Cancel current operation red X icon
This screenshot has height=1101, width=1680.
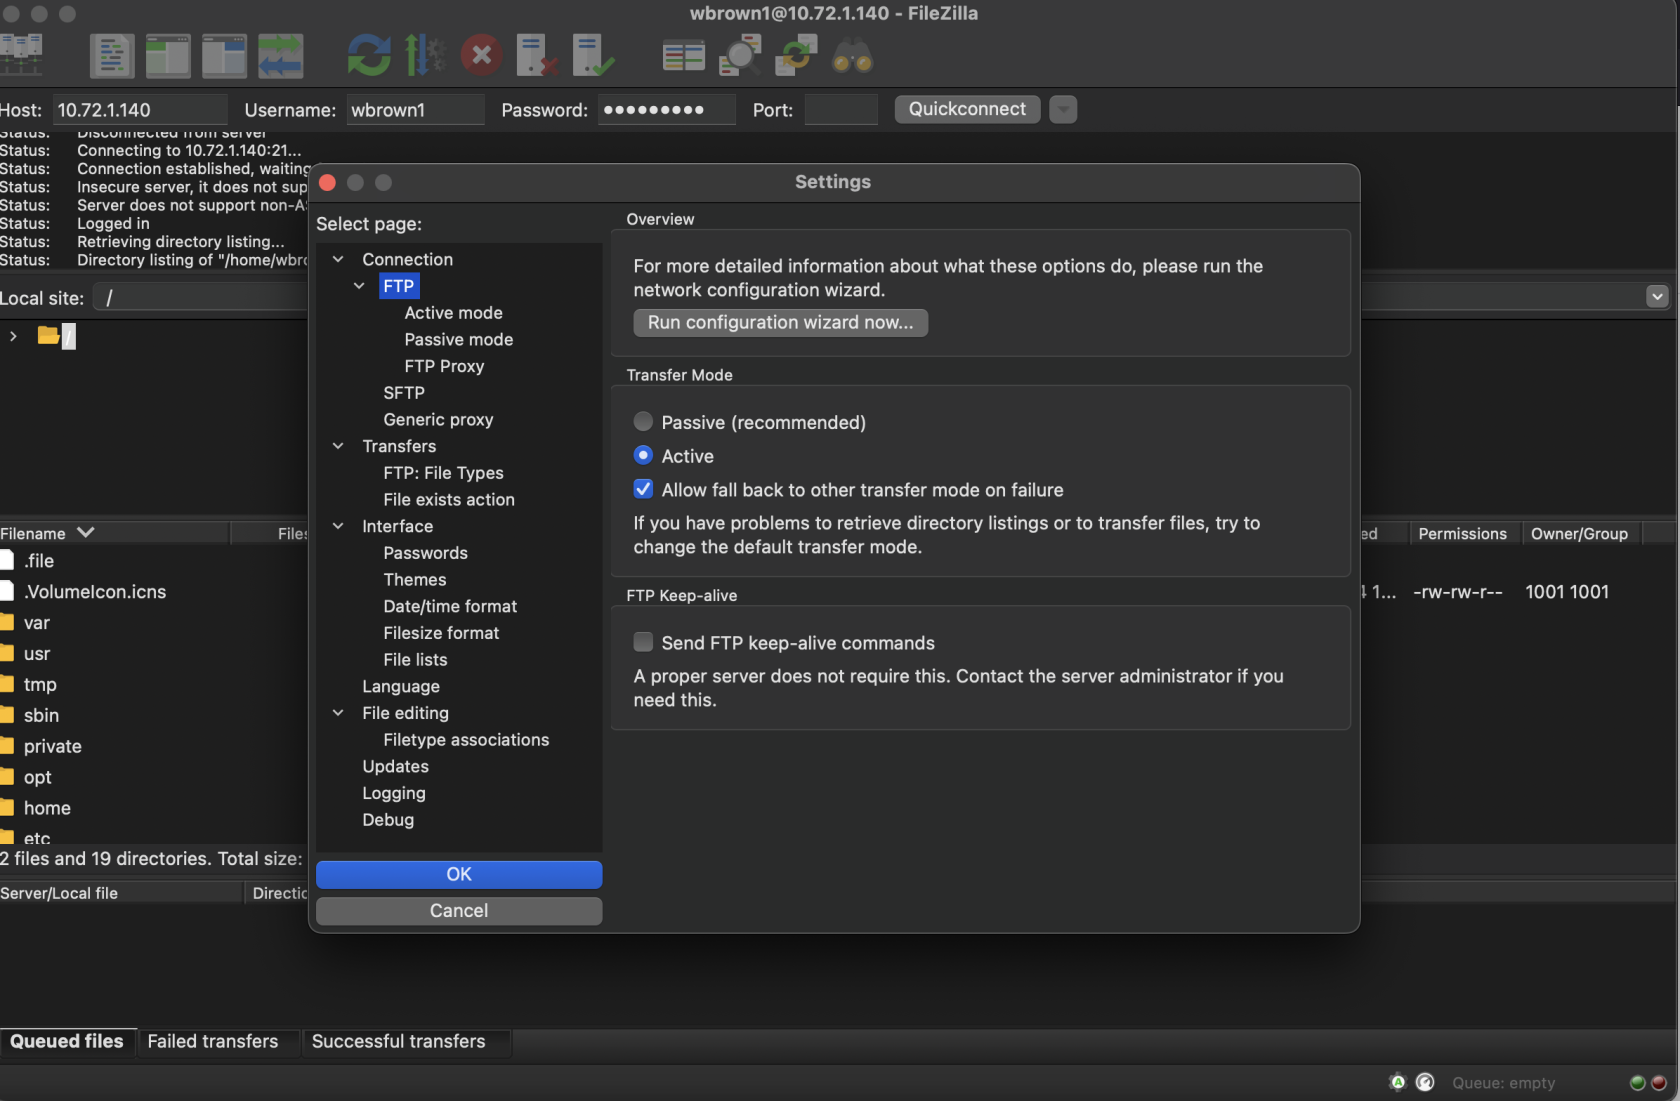481,55
